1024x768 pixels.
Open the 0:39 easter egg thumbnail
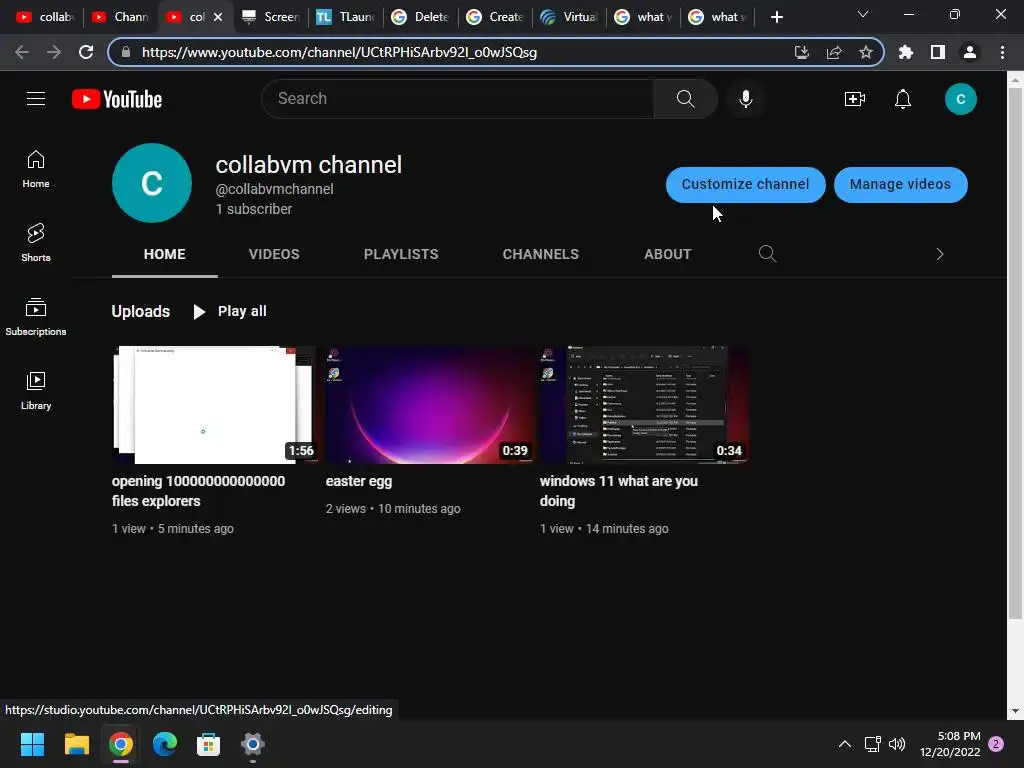[x=428, y=405]
